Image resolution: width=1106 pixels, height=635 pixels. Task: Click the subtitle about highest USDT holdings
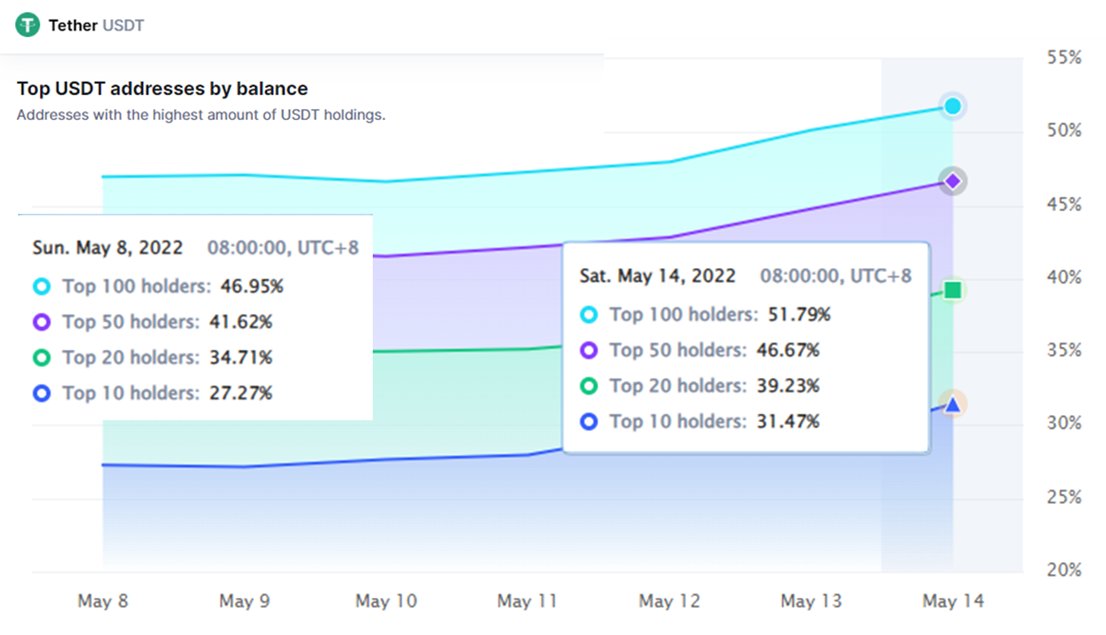201,115
